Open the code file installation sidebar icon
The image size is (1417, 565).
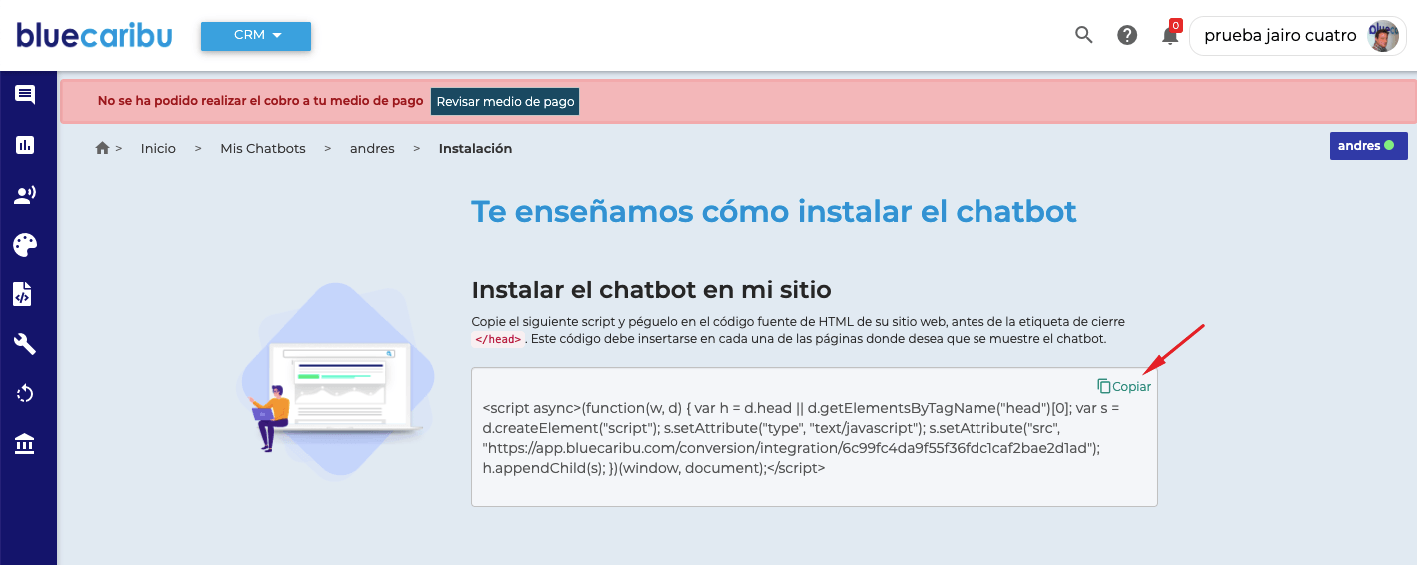tap(22, 294)
